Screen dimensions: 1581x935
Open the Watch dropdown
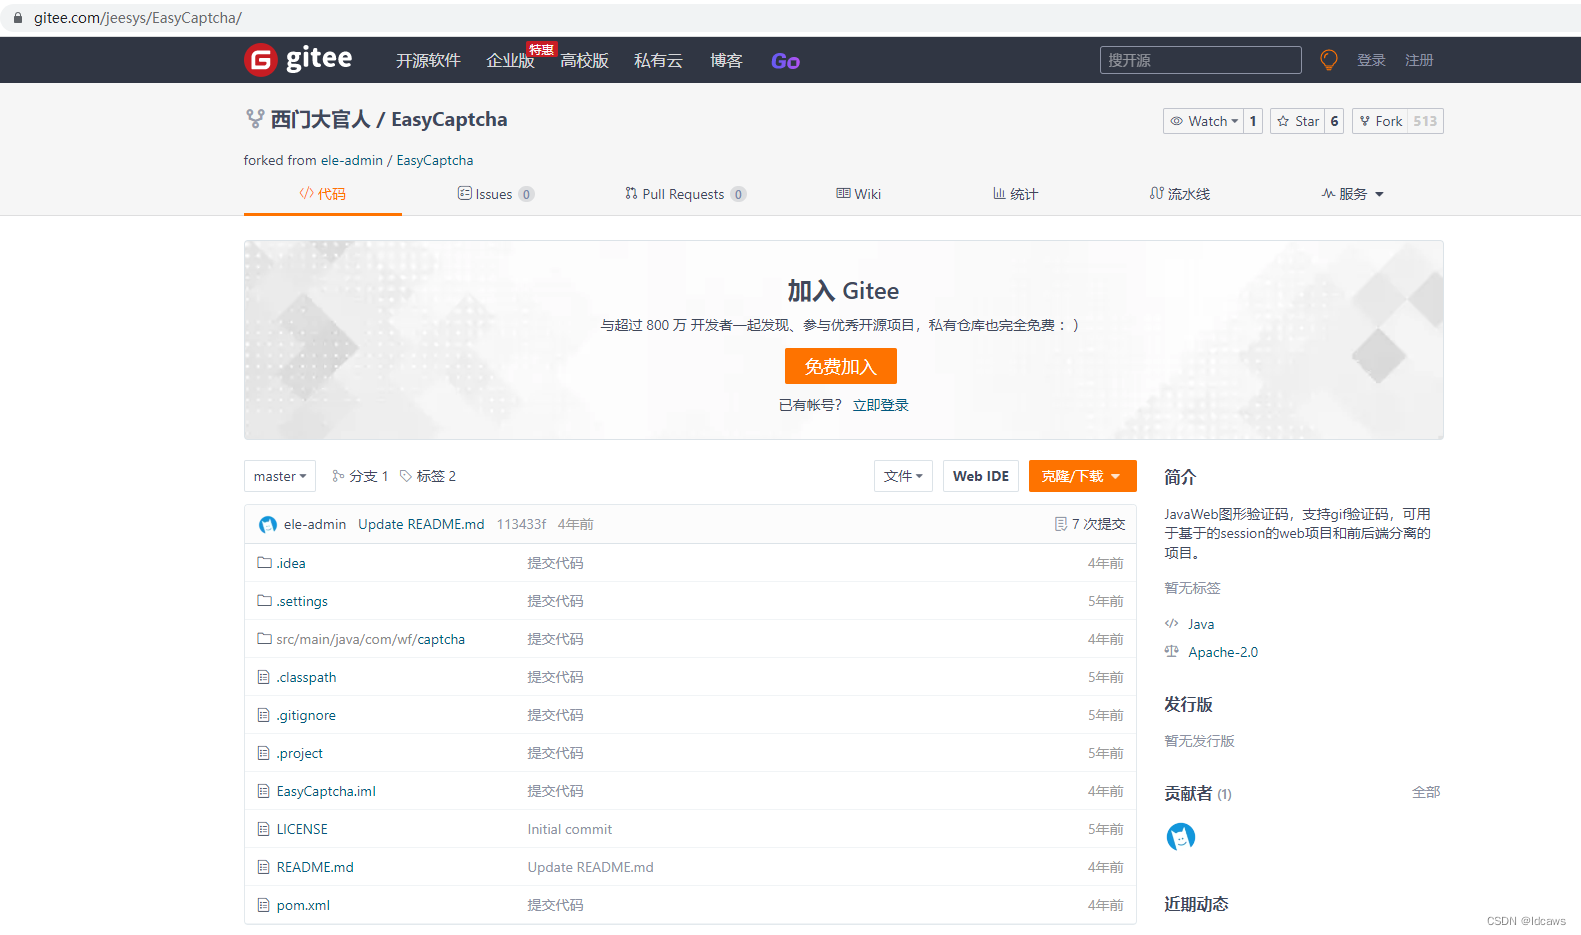tap(1203, 121)
